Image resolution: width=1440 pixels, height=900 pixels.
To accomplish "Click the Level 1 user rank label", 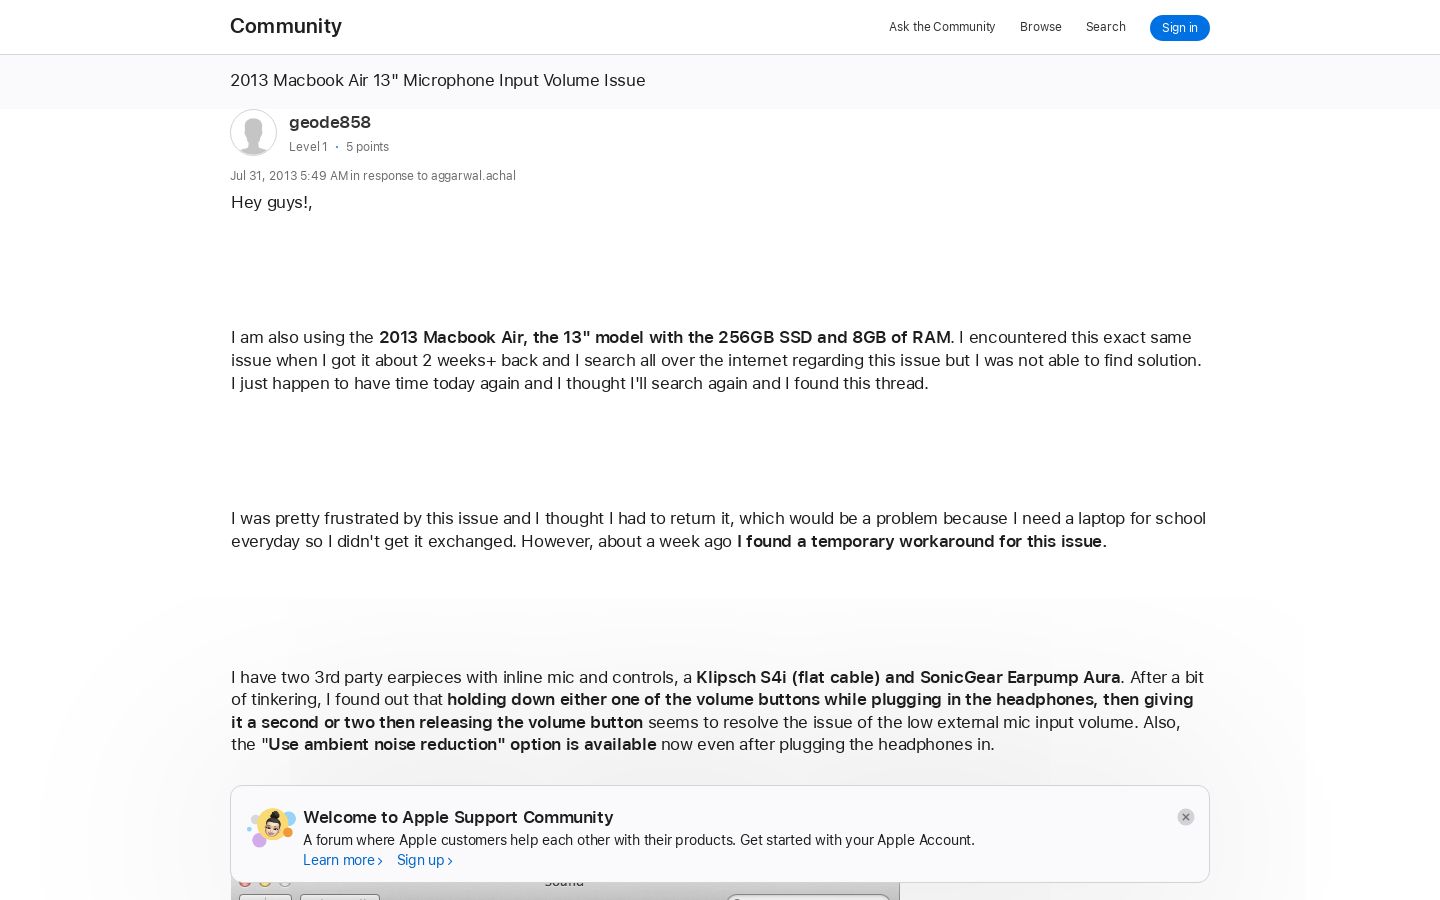I will 308,147.
